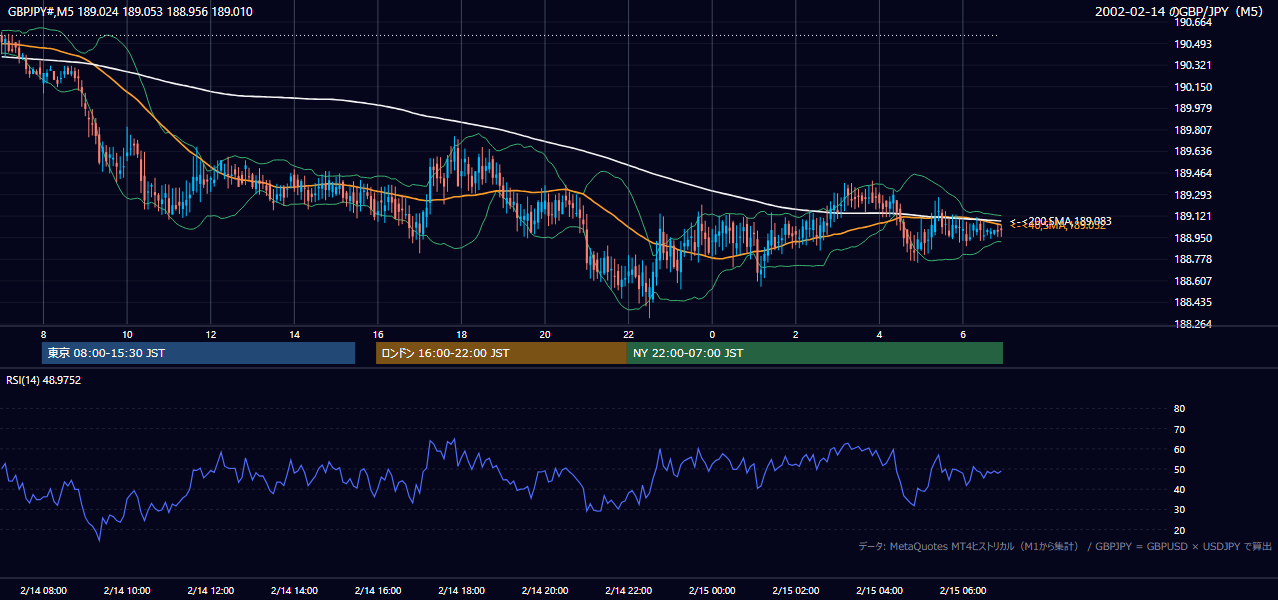Click hour label 20 under price chart
Screen dimensions: 1278x600
[545, 334]
